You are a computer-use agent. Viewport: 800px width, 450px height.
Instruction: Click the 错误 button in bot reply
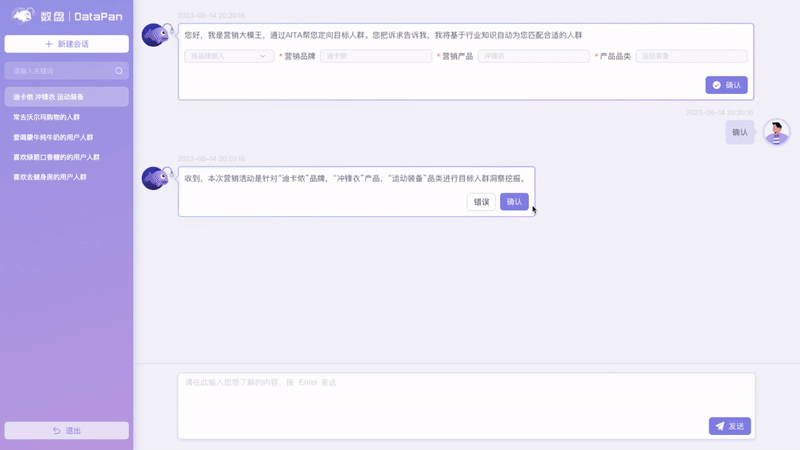481,202
